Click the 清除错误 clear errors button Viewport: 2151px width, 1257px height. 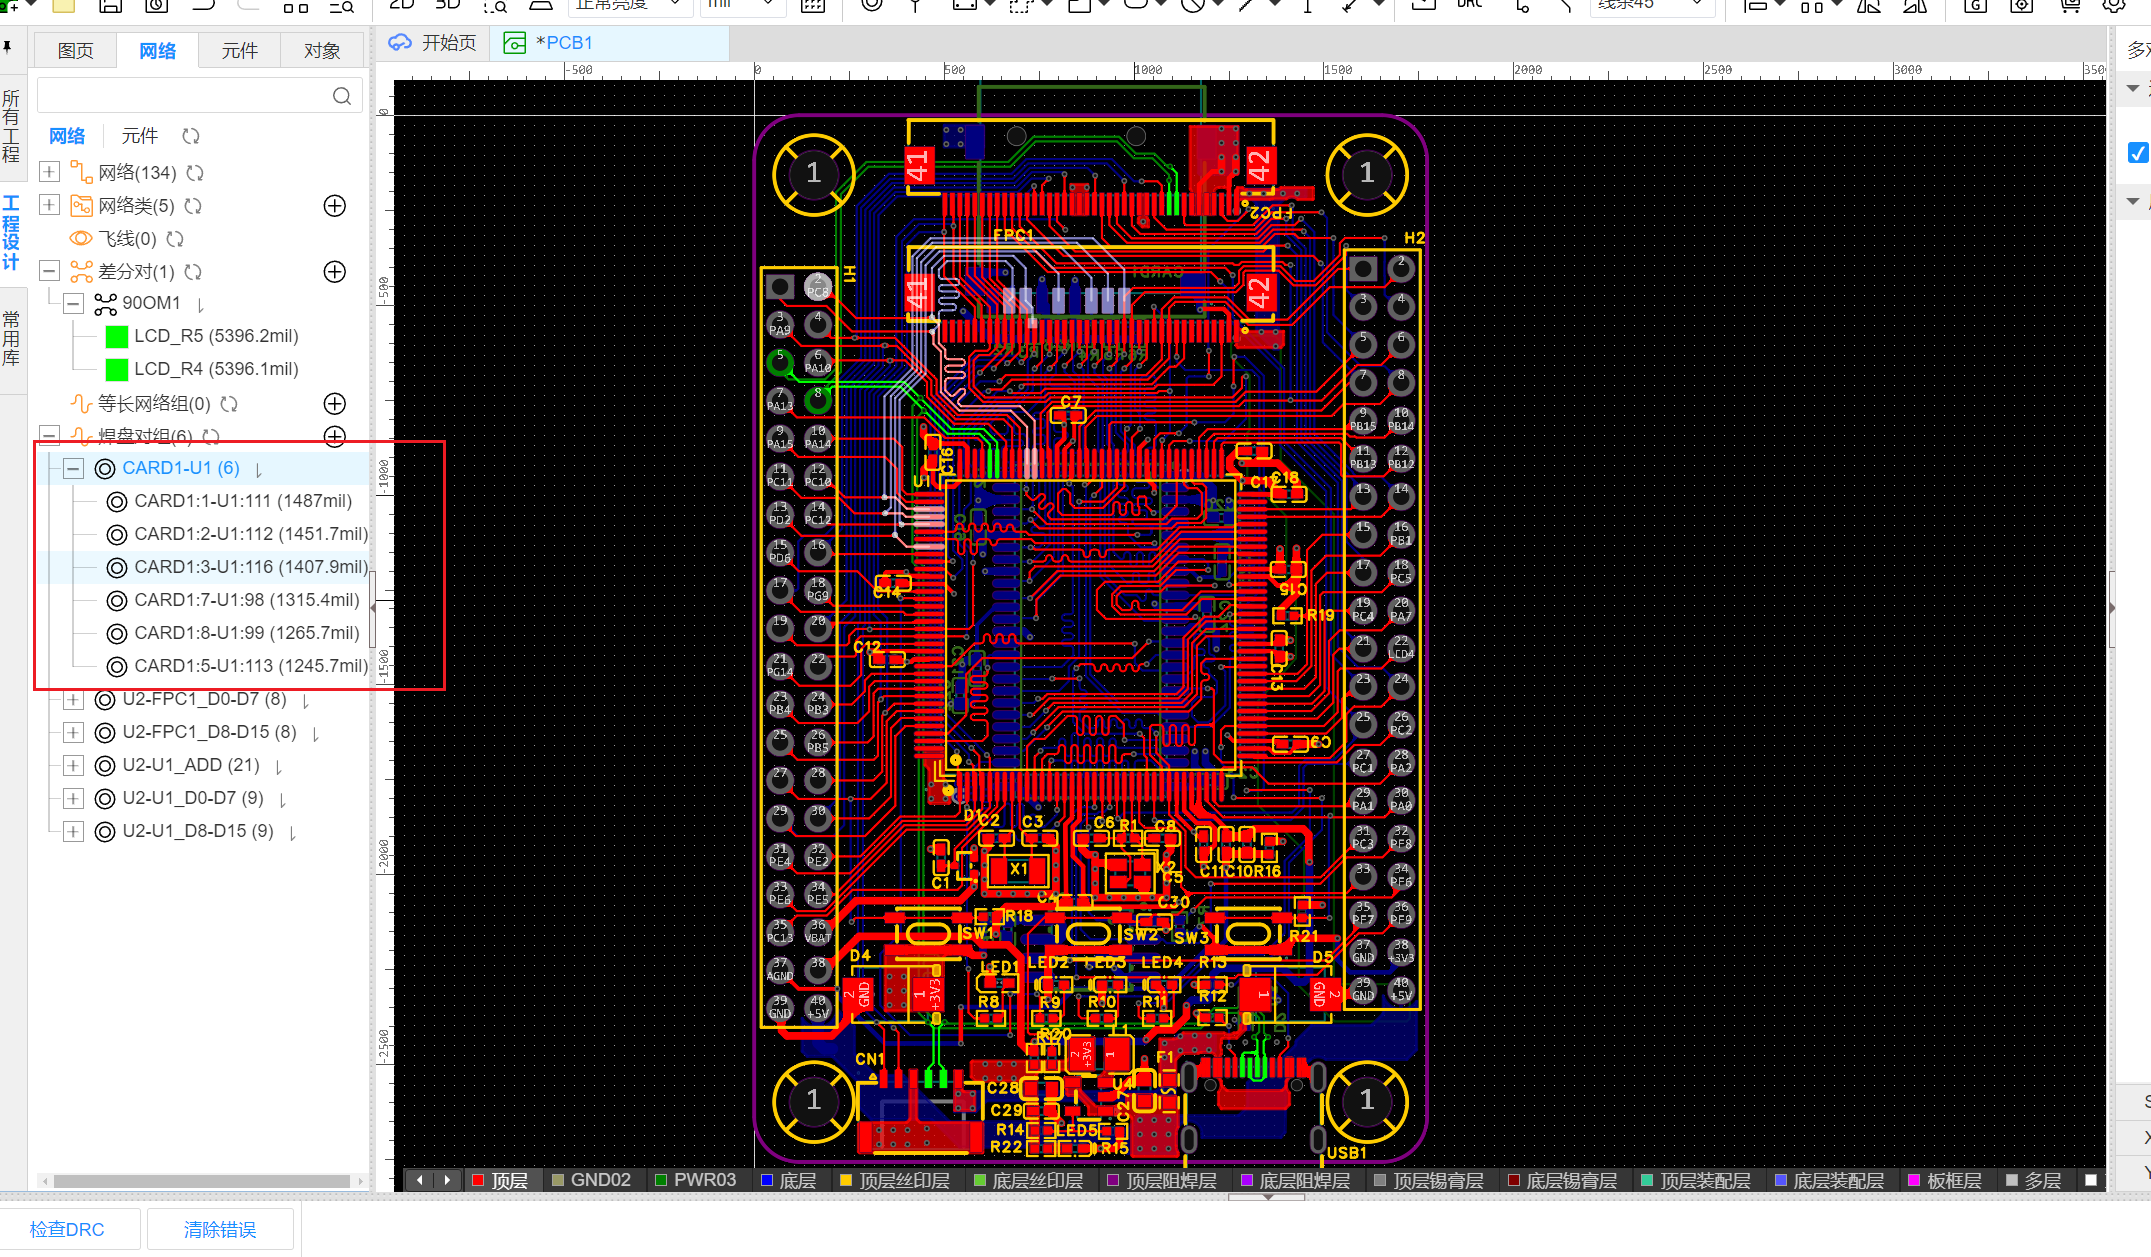tap(220, 1229)
